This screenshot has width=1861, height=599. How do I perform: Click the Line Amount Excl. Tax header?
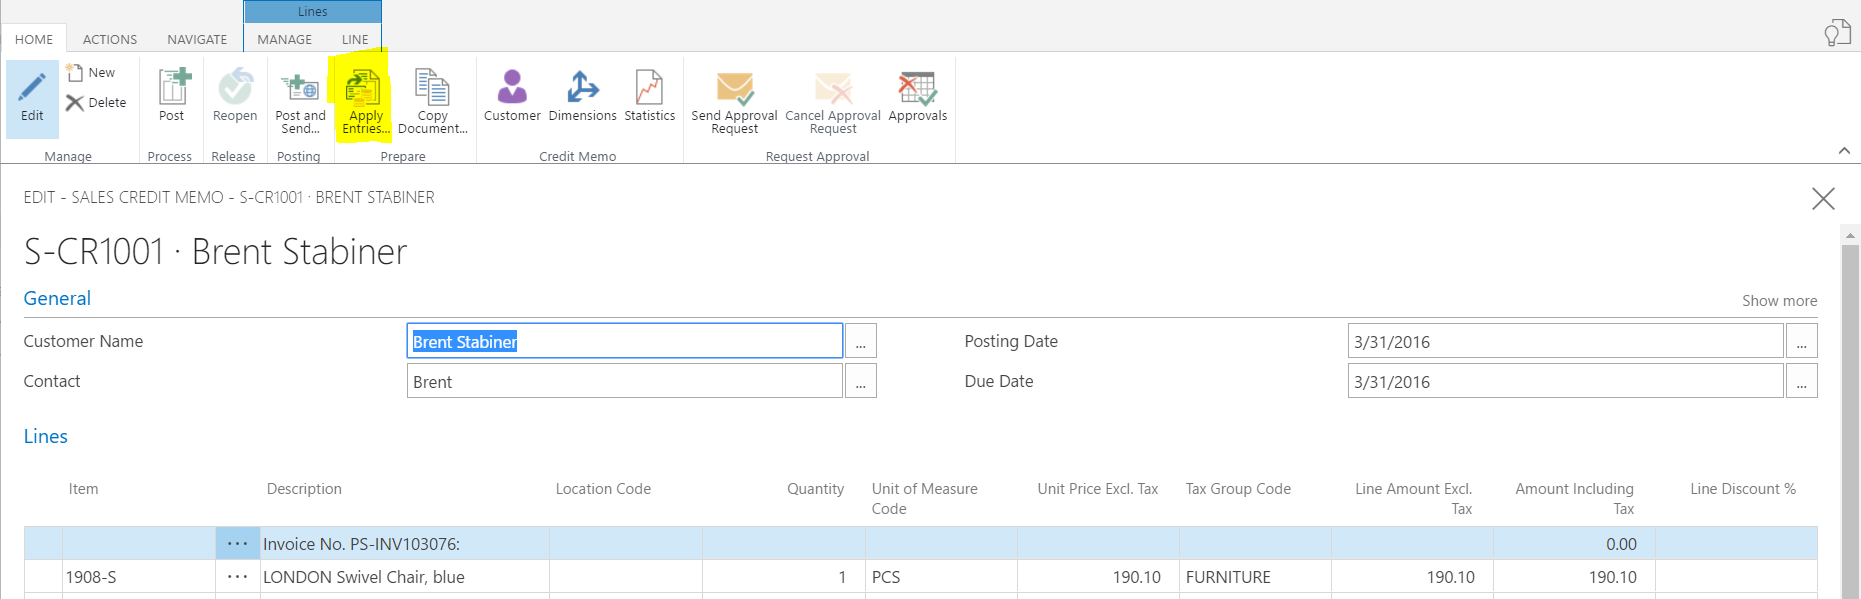pos(1413,499)
